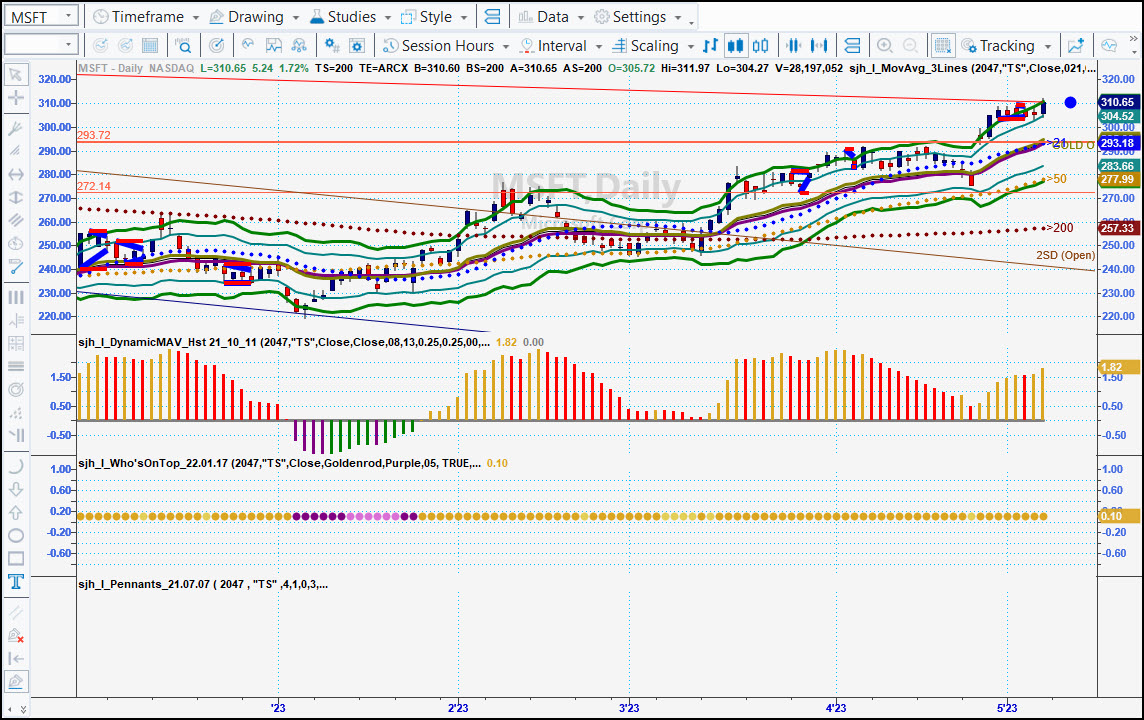Toggle the filled candlestick chart style
The height and width of the screenshot is (720, 1144).
coord(735,46)
